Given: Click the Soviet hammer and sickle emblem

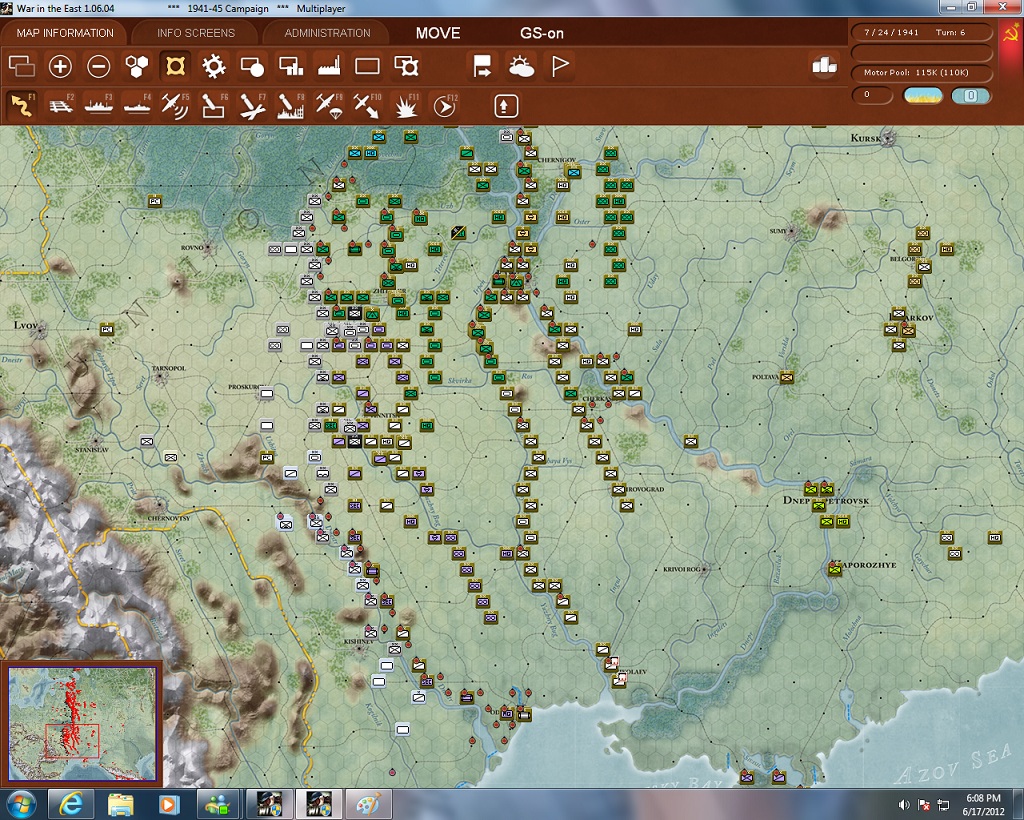Looking at the screenshot, I should [x=1010, y=33].
